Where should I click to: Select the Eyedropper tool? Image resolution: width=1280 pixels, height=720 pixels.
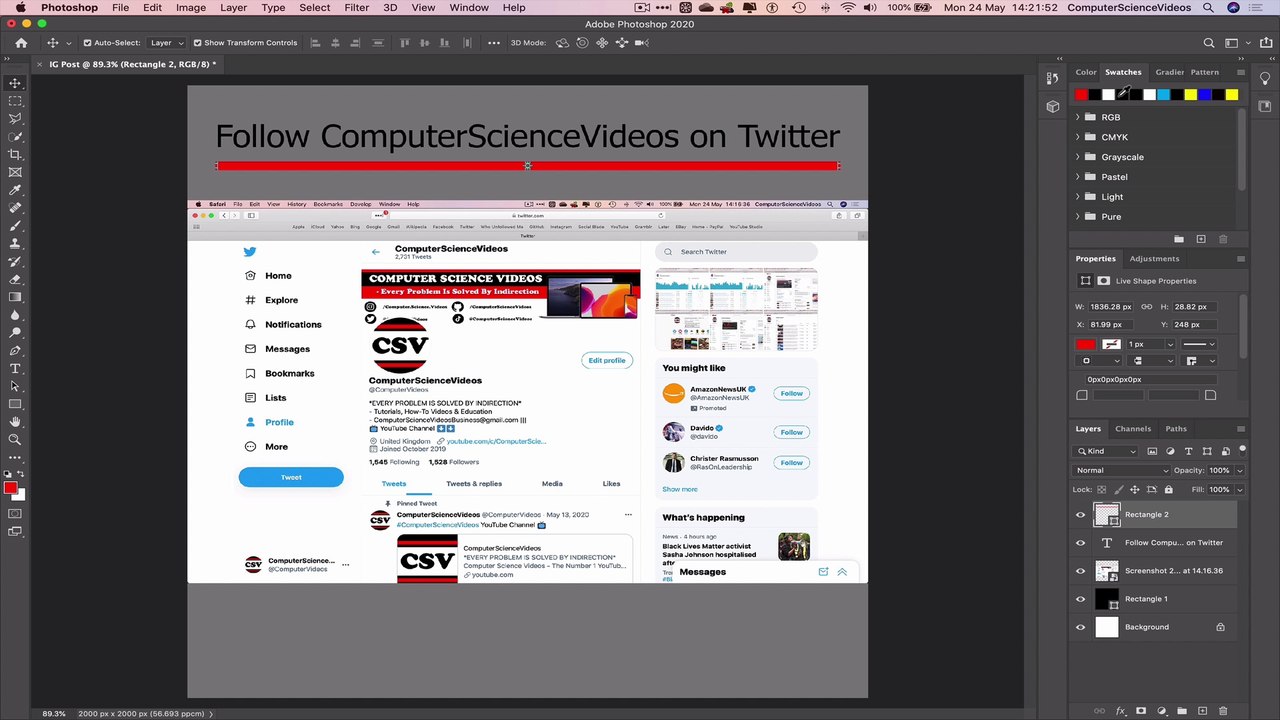[15, 190]
